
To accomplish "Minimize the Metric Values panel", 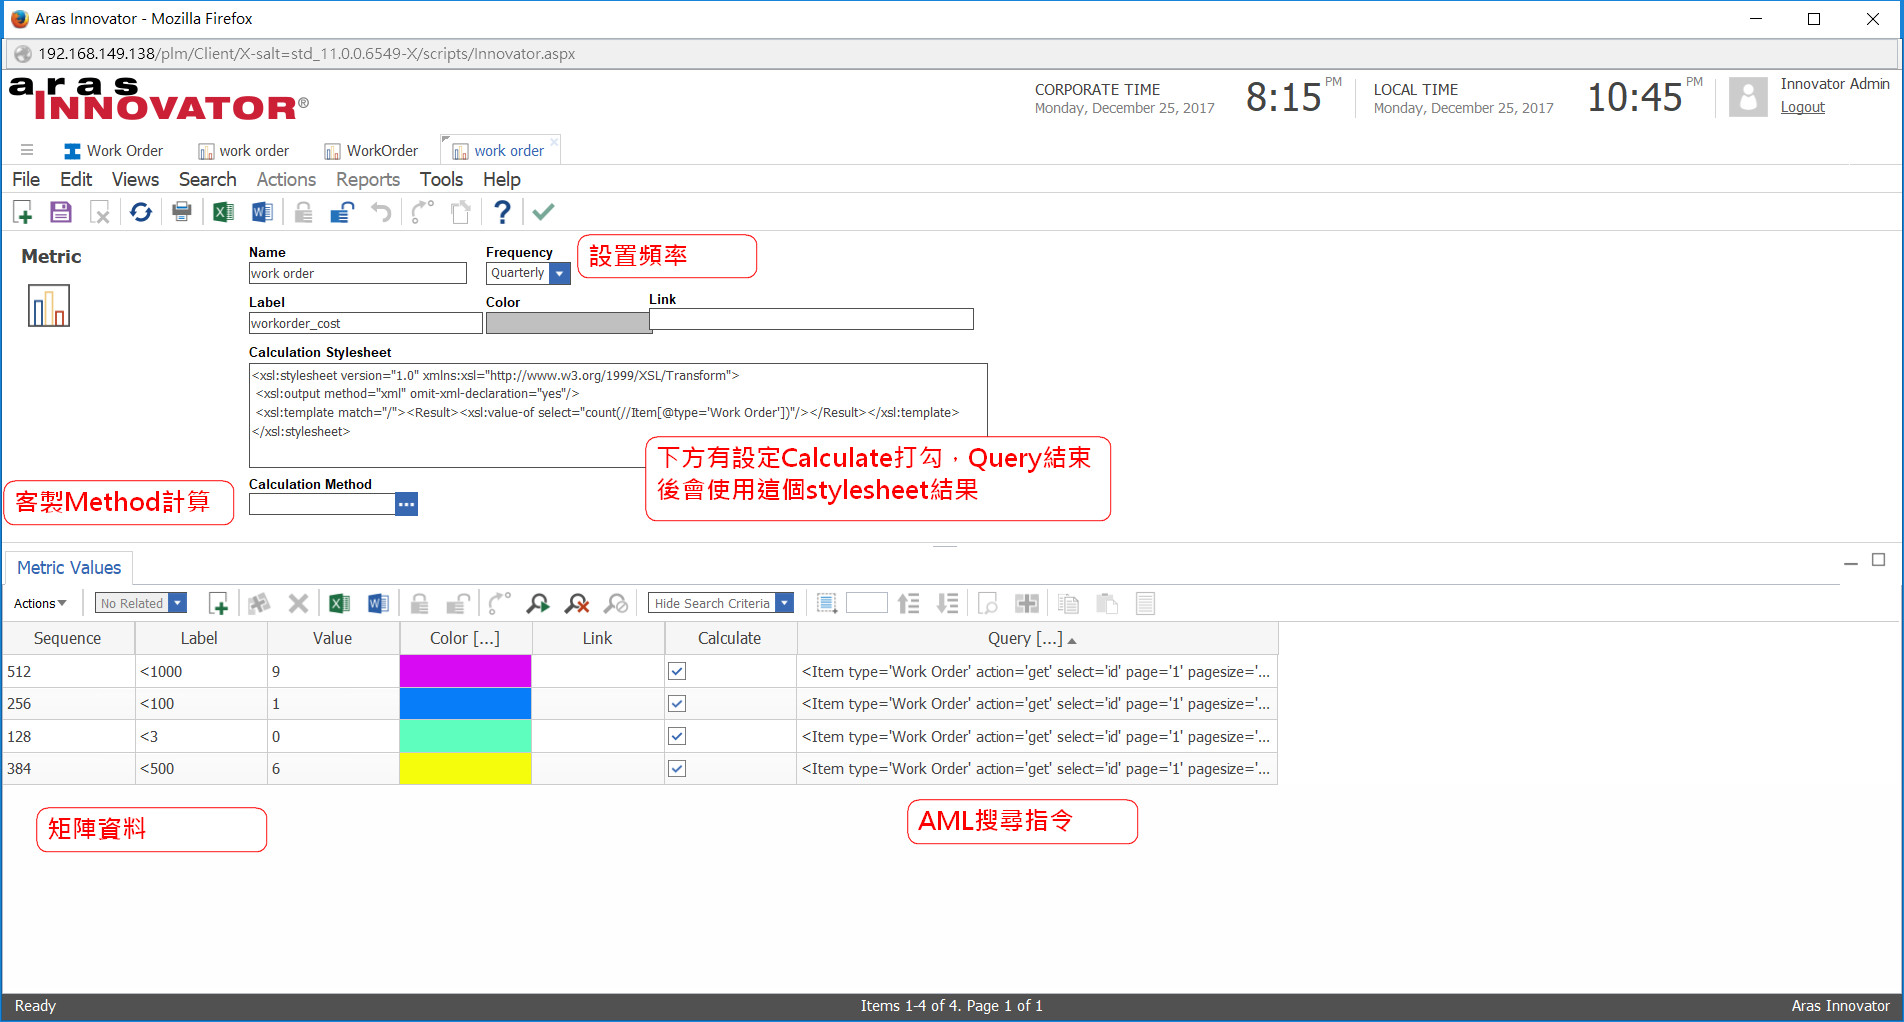I will 1851,564.
